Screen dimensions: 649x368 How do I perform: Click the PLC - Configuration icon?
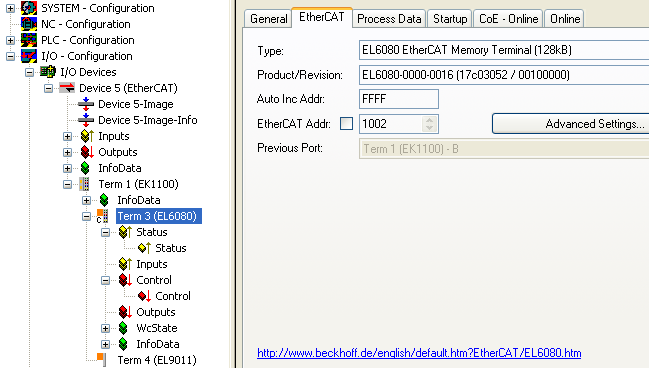[29, 40]
